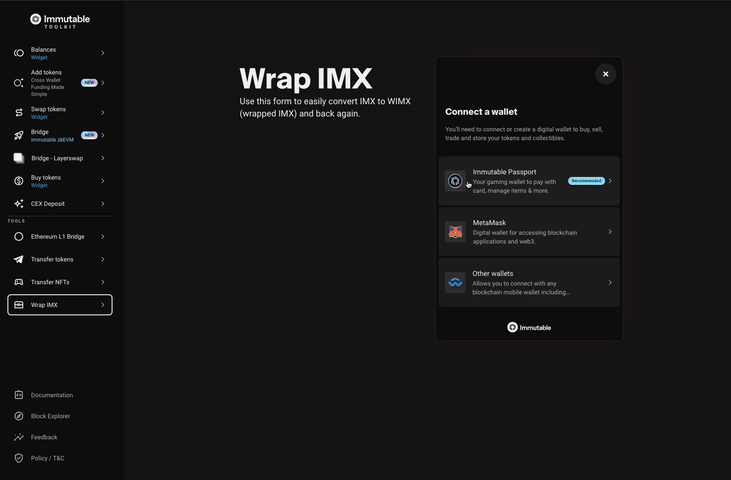
Task: Click the Transfer tokens paper plane icon
Action: point(19,260)
